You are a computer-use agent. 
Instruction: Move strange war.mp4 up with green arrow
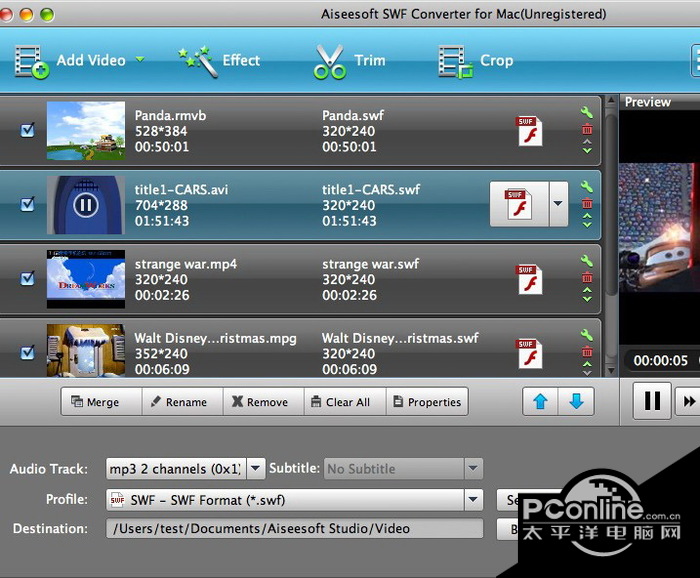[x=588, y=291]
